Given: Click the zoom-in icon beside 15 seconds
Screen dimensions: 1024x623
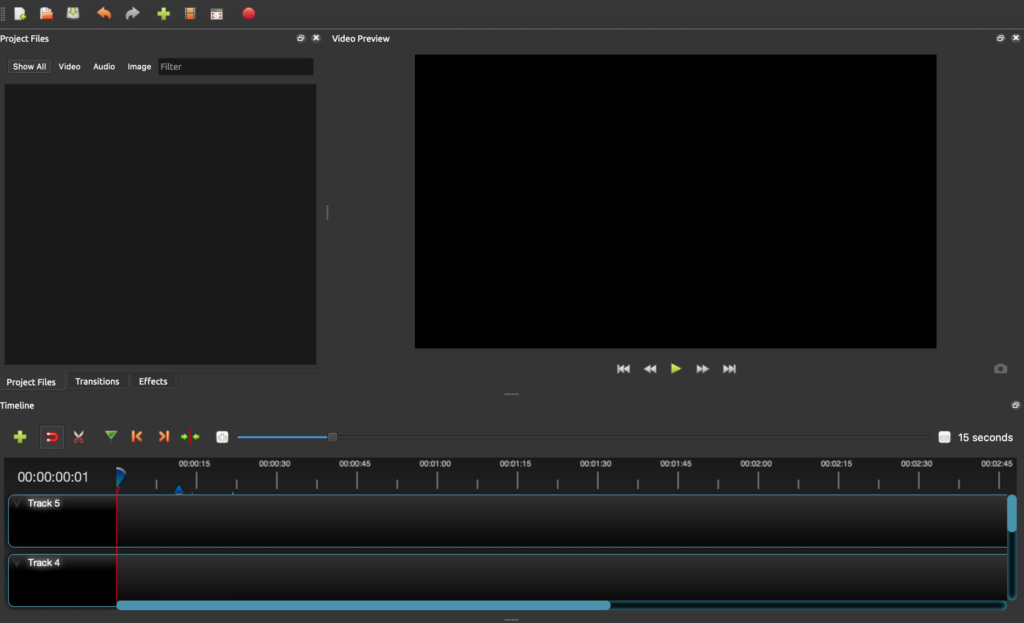Looking at the screenshot, I should (944, 438).
